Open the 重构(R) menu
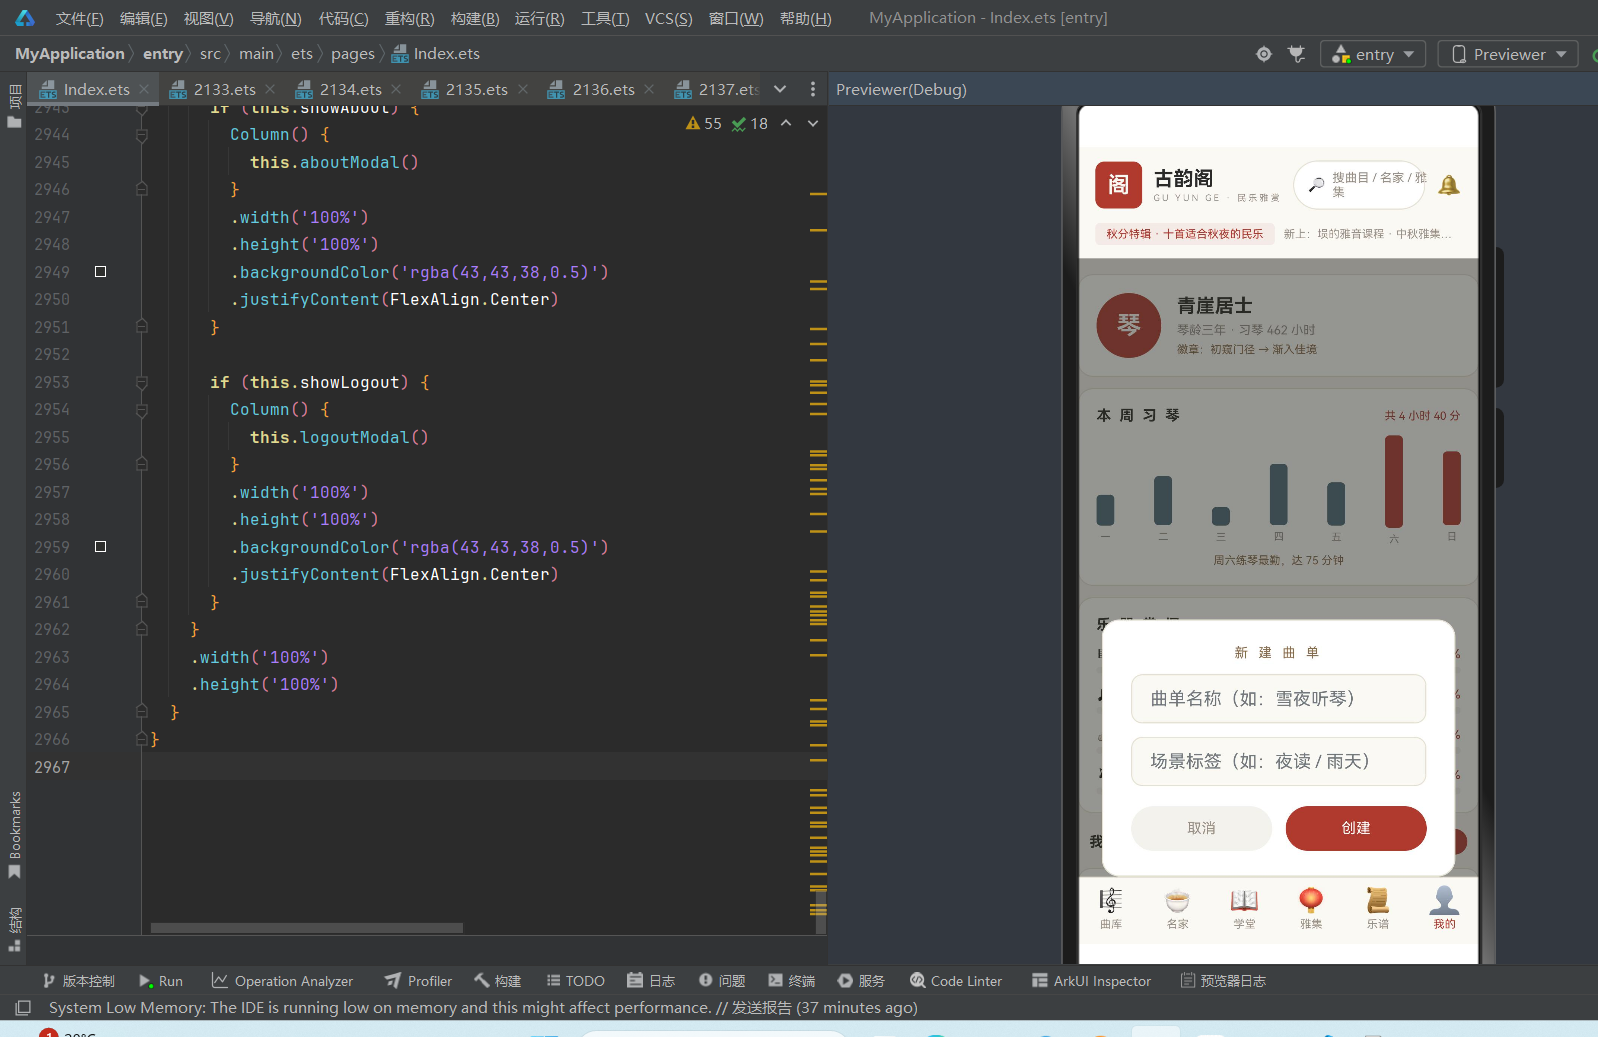This screenshot has height=1037, width=1598. click(x=409, y=18)
